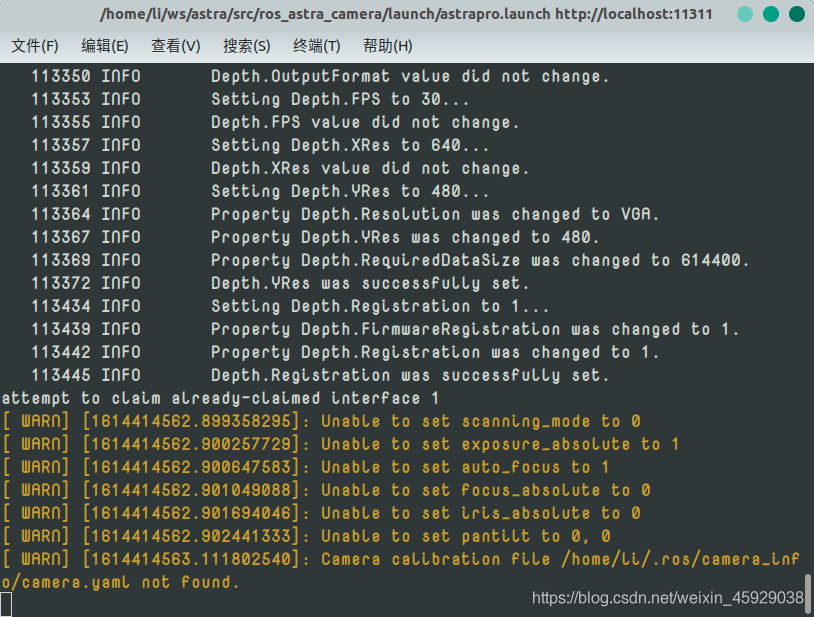This screenshot has width=814, height=617.
Task: Select the 'Unable to set scanning_mode' warning
Action: point(321,421)
